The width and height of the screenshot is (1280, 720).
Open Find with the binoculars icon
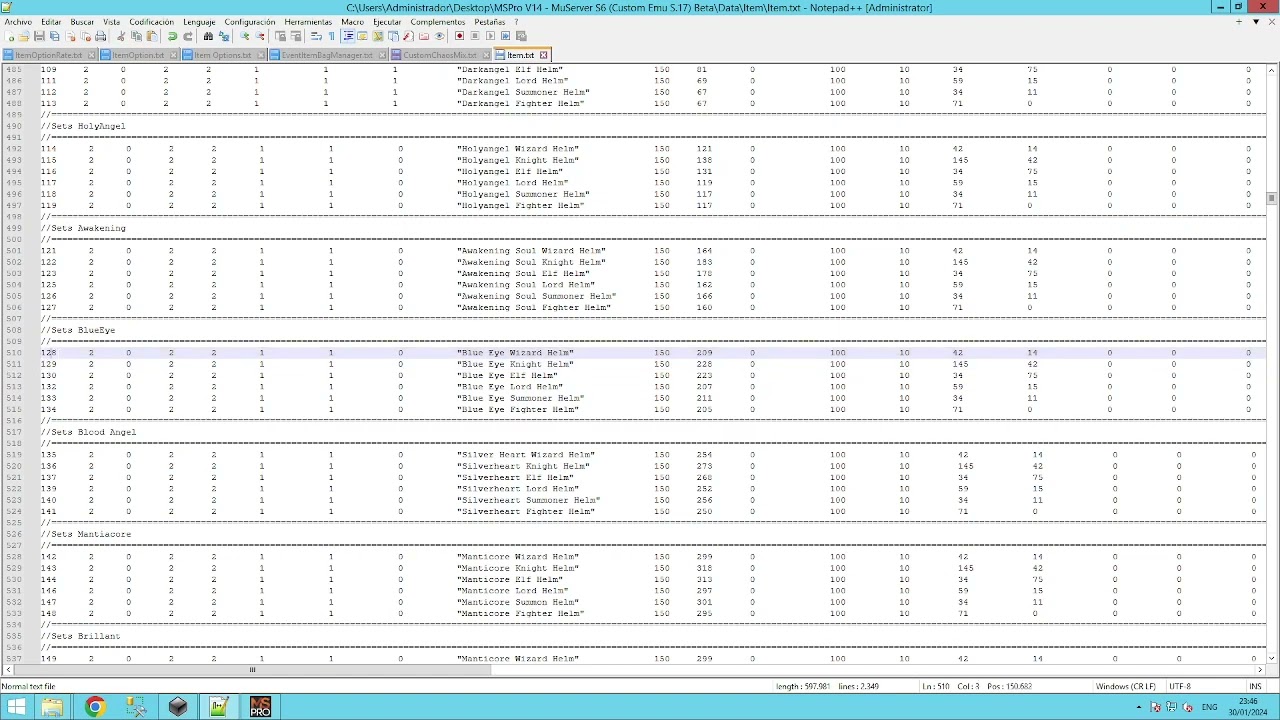tap(208, 36)
